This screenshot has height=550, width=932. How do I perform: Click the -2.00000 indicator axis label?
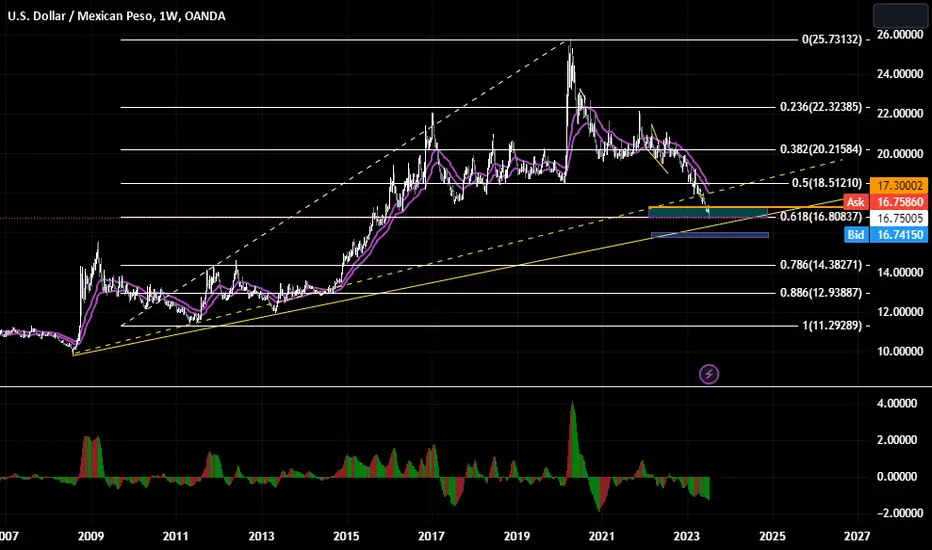(898, 513)
